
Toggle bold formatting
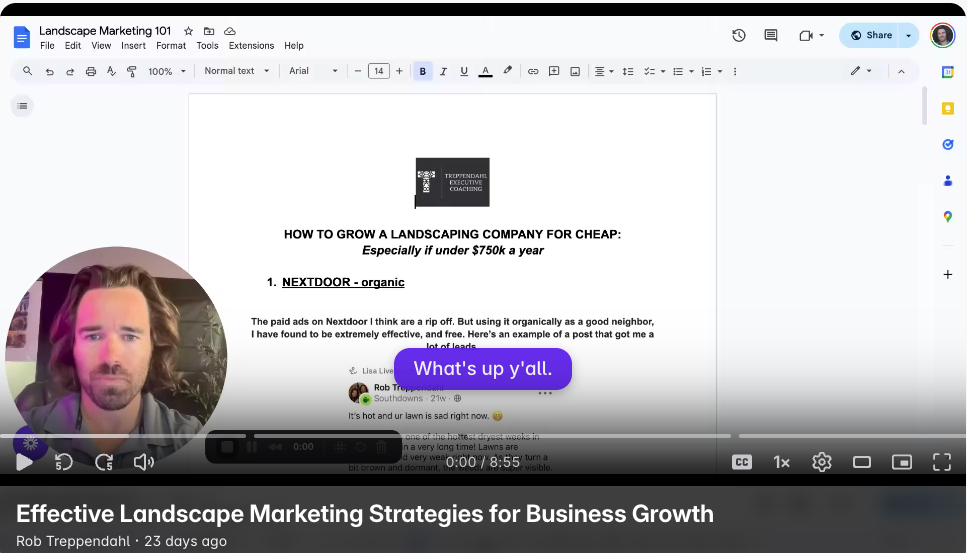pos(422,72)
